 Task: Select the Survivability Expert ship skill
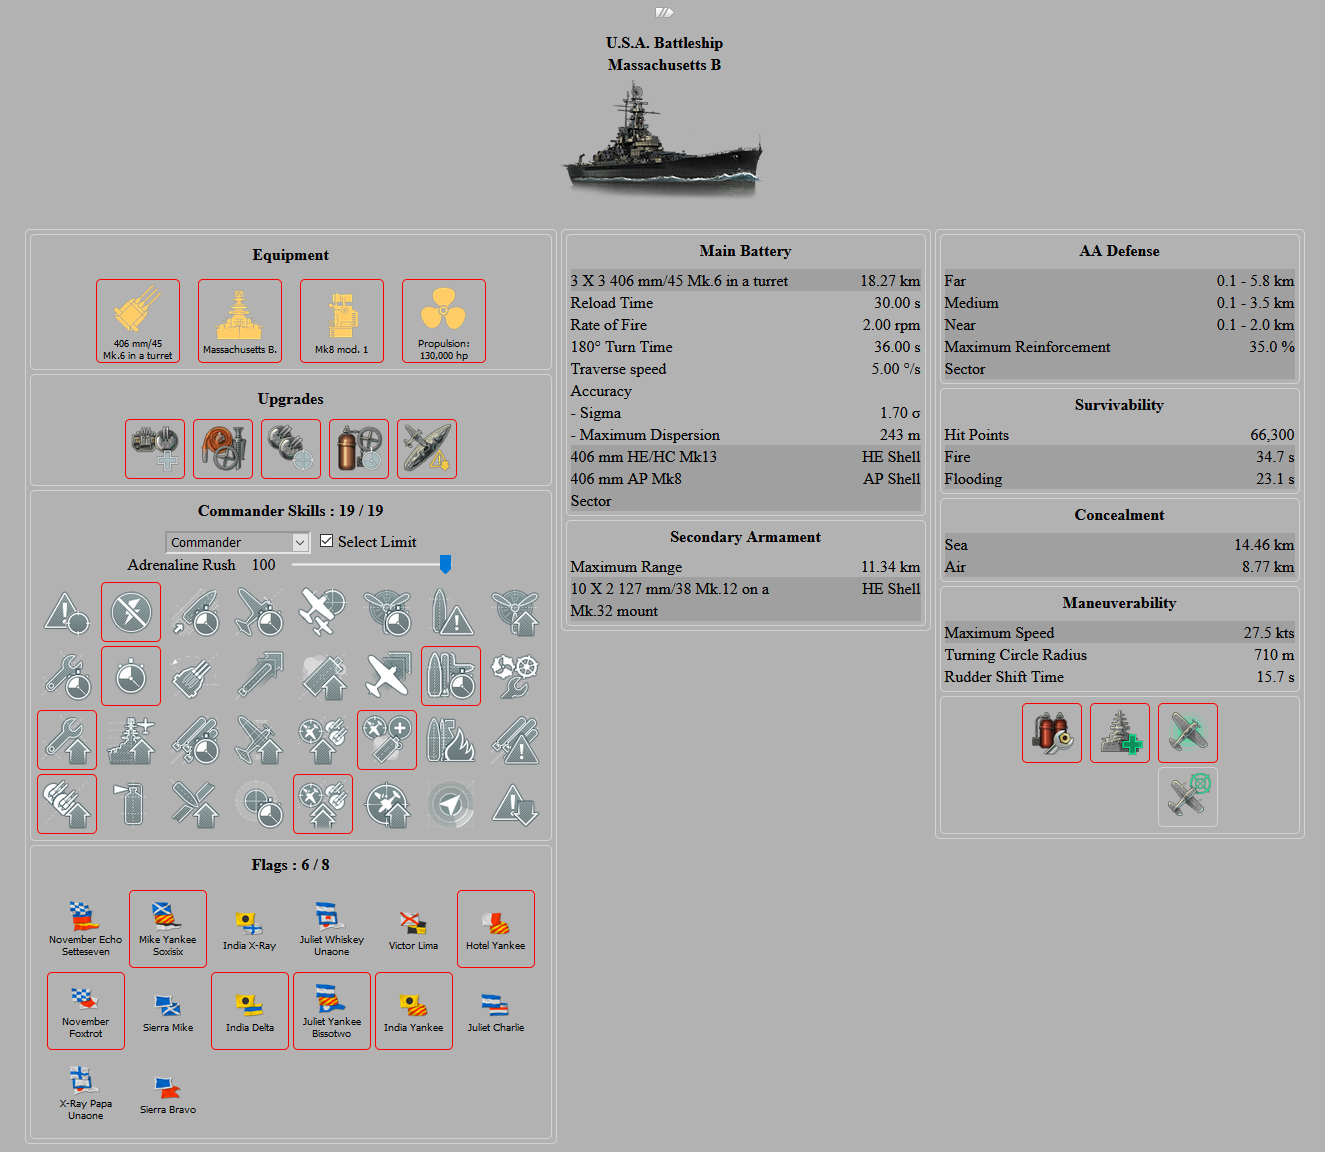(x=131, y=740)
